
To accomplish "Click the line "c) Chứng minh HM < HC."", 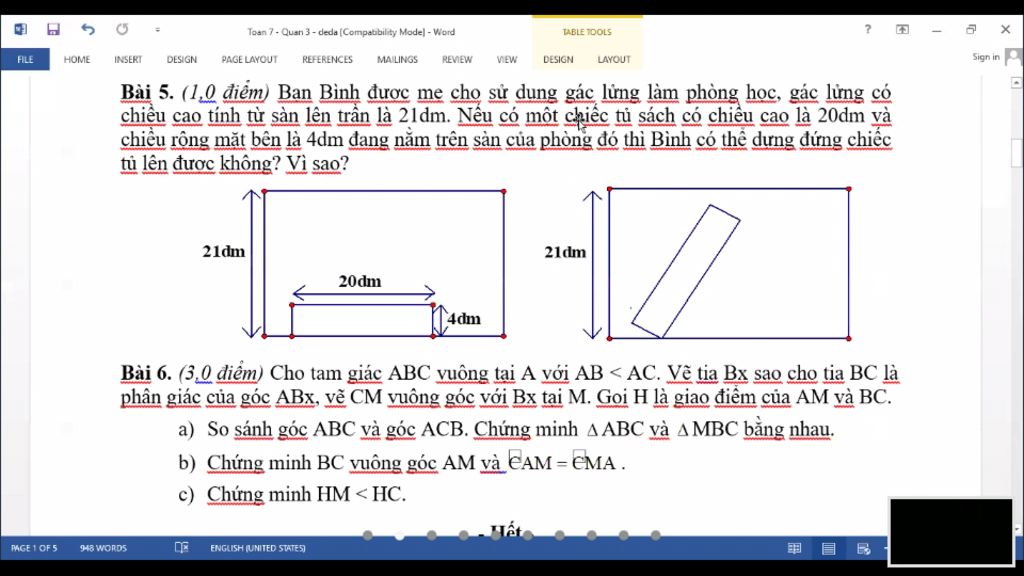I will point(292,494).
